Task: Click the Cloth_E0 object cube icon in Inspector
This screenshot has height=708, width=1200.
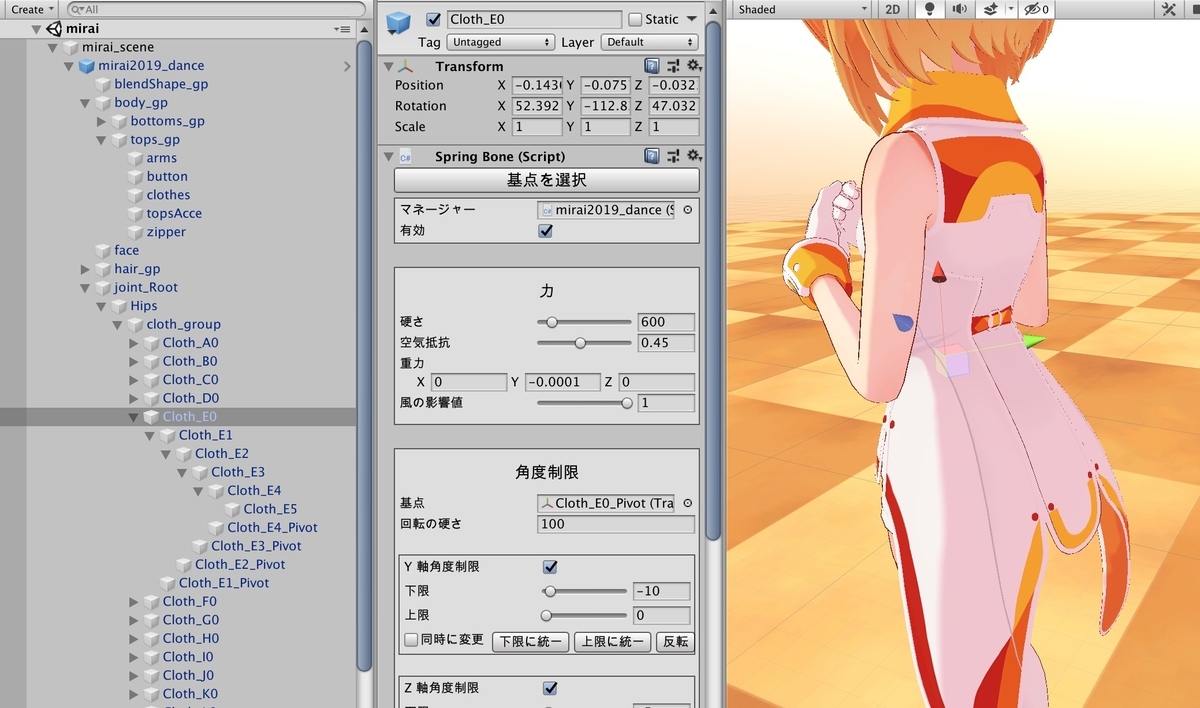Action: click(399, 25)
